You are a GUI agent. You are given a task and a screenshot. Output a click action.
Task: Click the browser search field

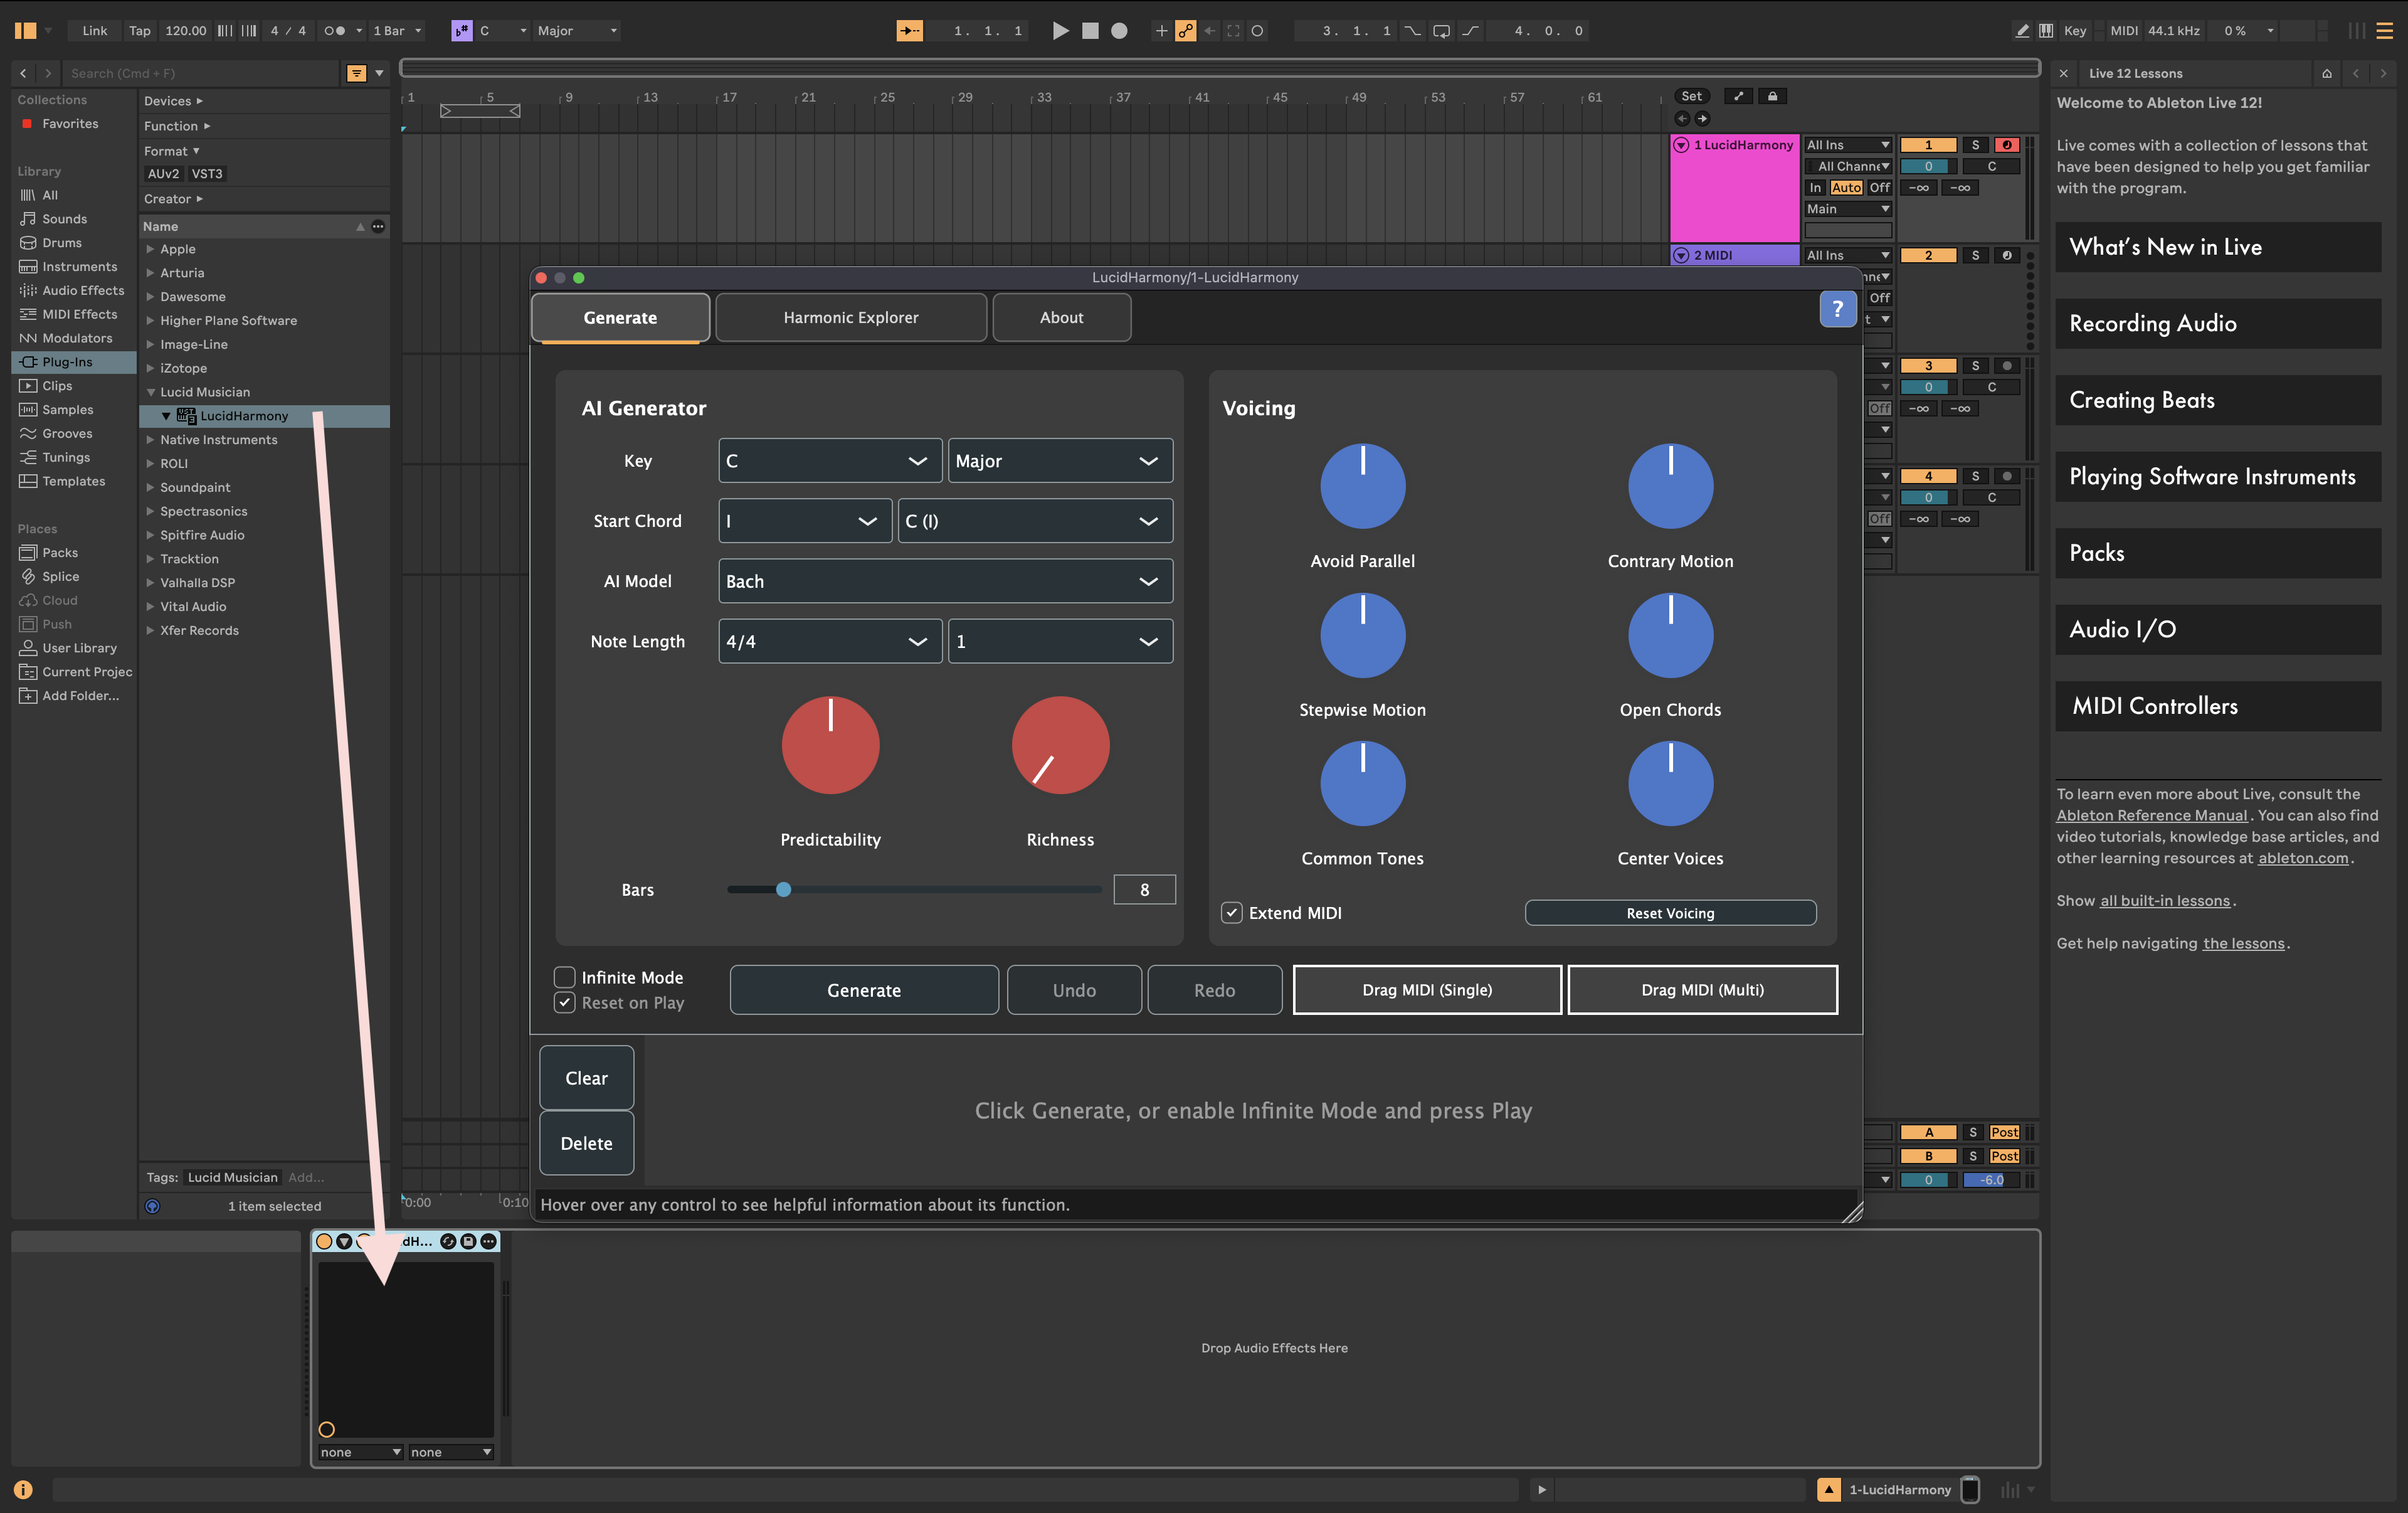pos(200,73)
